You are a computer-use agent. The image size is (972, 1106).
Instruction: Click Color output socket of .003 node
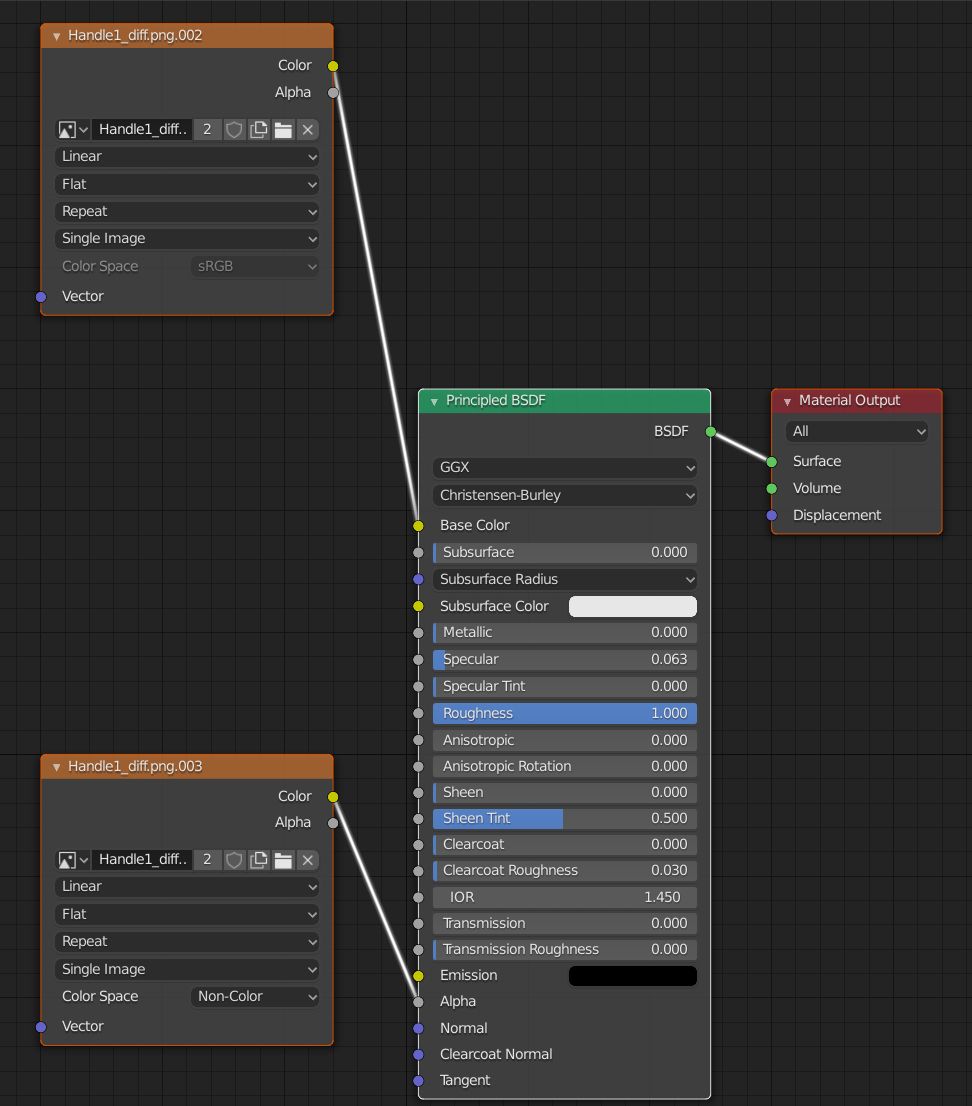point(333,796)
